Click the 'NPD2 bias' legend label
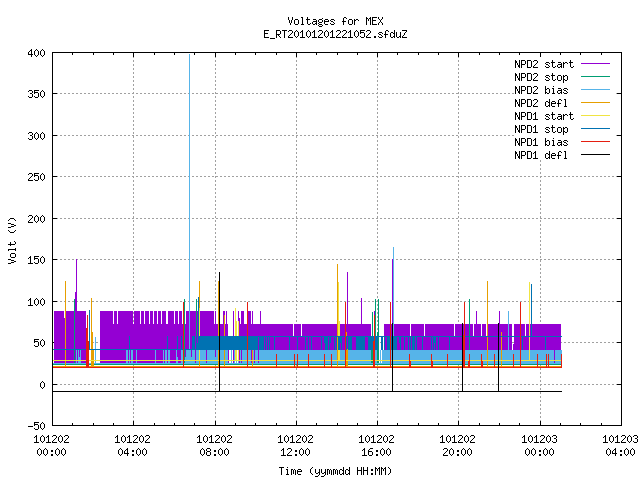Viewport: 640px width, 480px height. [541, 90]
